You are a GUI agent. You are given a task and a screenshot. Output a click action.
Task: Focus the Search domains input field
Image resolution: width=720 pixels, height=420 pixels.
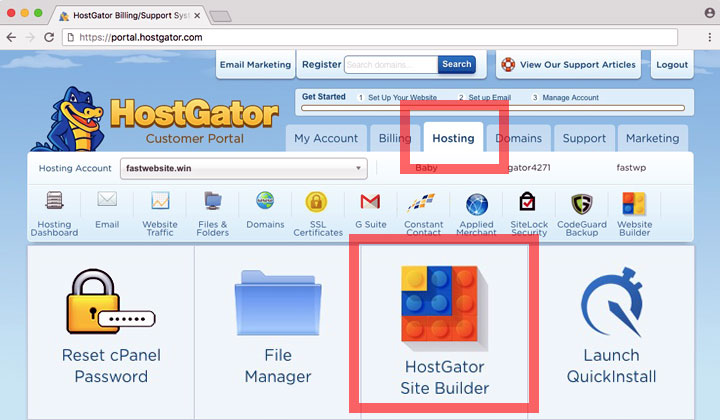pos(391,65)
